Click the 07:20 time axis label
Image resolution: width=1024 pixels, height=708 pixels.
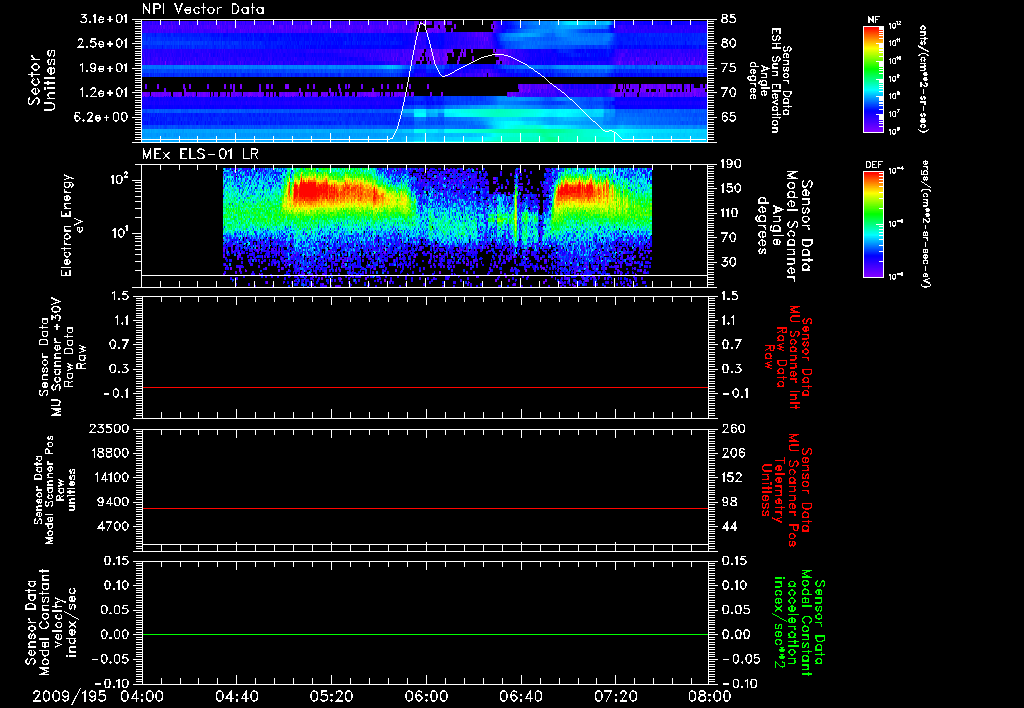[615, 697]
